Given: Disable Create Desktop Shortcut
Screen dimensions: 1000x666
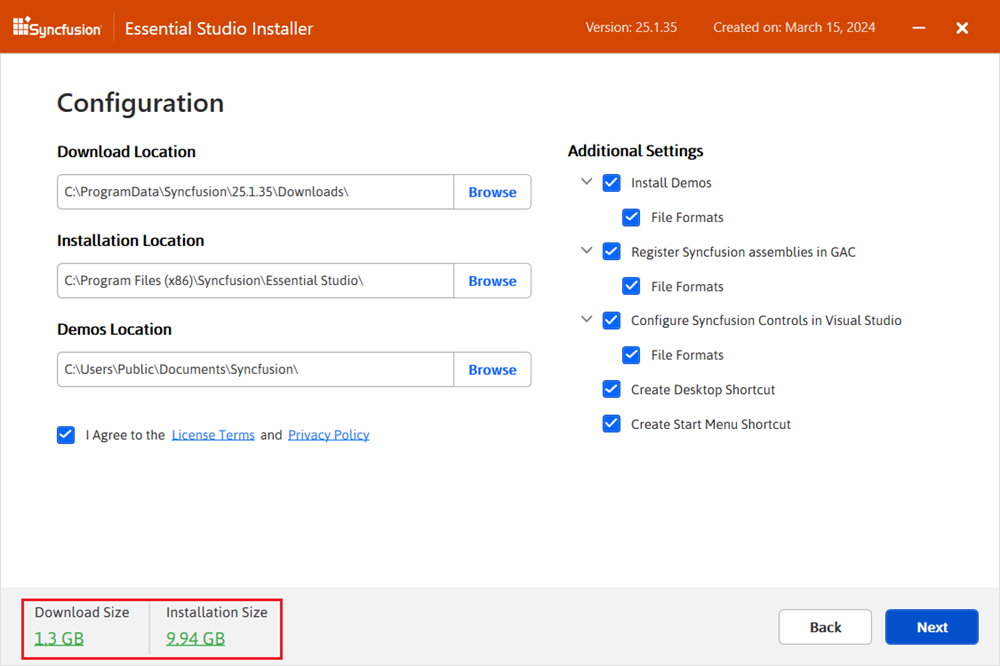Looking at the screenshot, I should tap(611, 389).
